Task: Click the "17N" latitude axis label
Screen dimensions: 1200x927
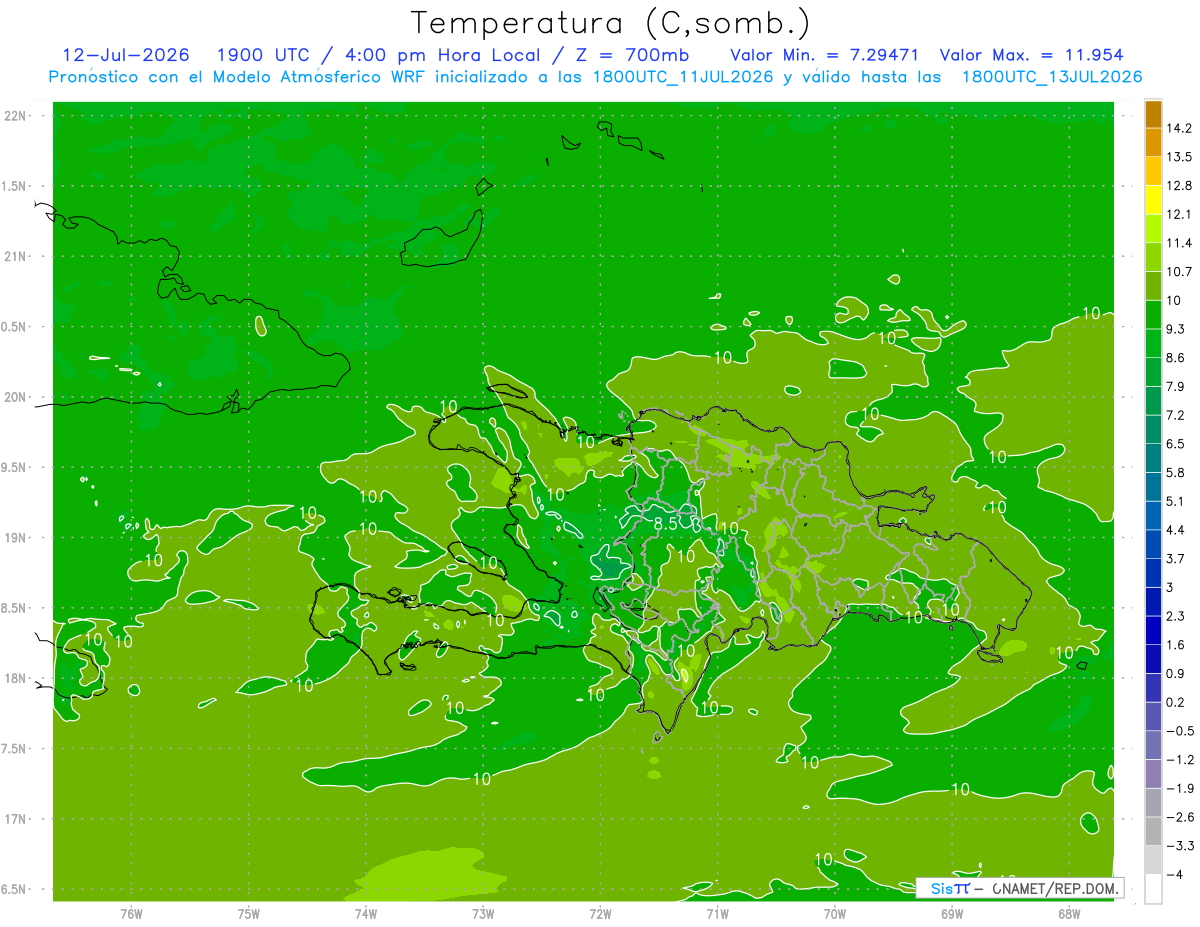Action: click(17, 819)
